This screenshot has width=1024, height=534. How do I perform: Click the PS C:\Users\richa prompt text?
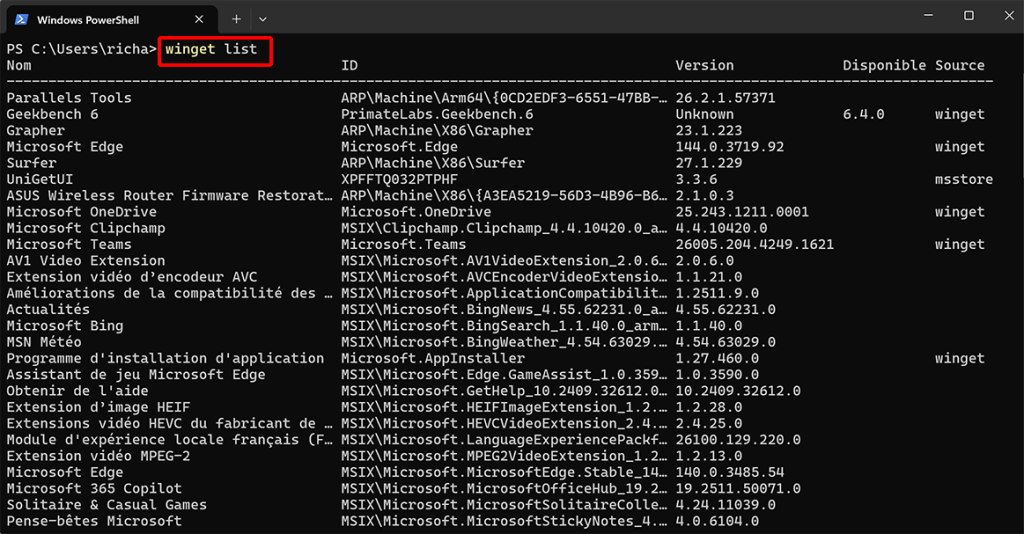pos(80,49)
